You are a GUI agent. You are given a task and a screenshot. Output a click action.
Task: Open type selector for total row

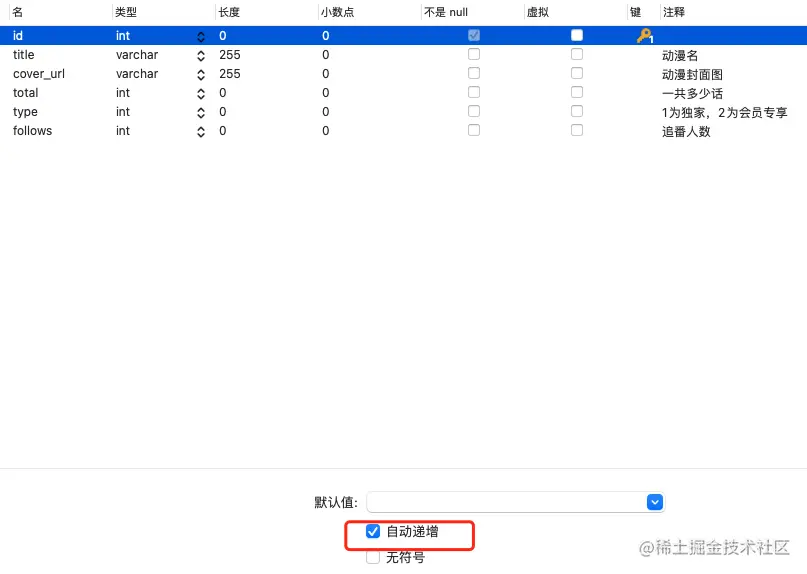(201, 94)
